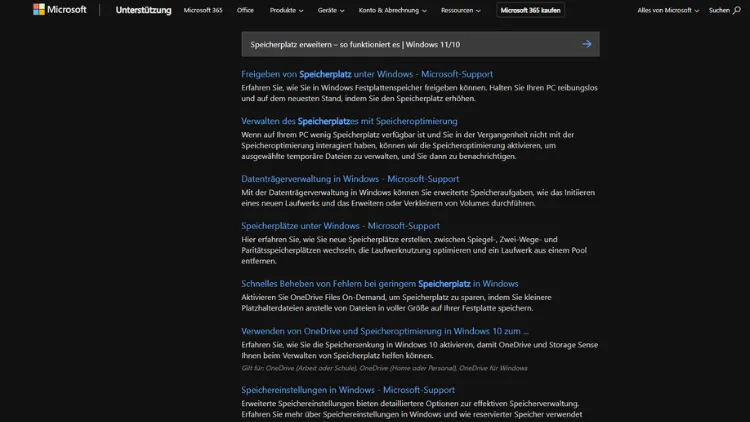
Task: Open Speichereinstellungen in Windows result
Action: (348, 390)
